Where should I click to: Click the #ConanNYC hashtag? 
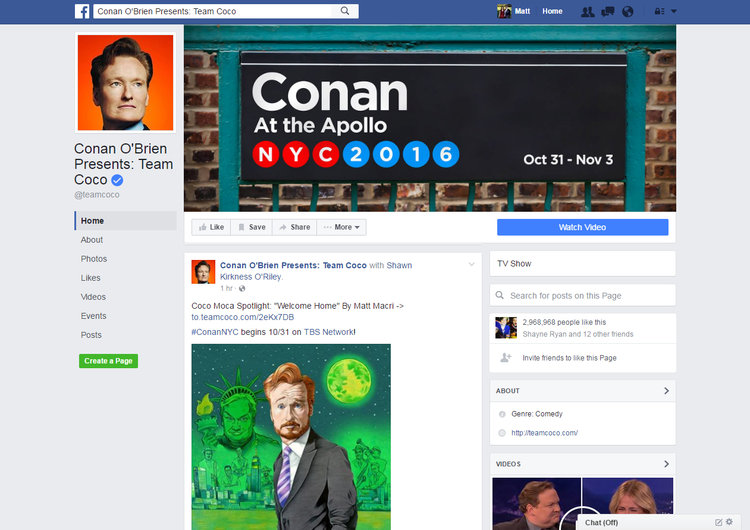coord(215,332)
